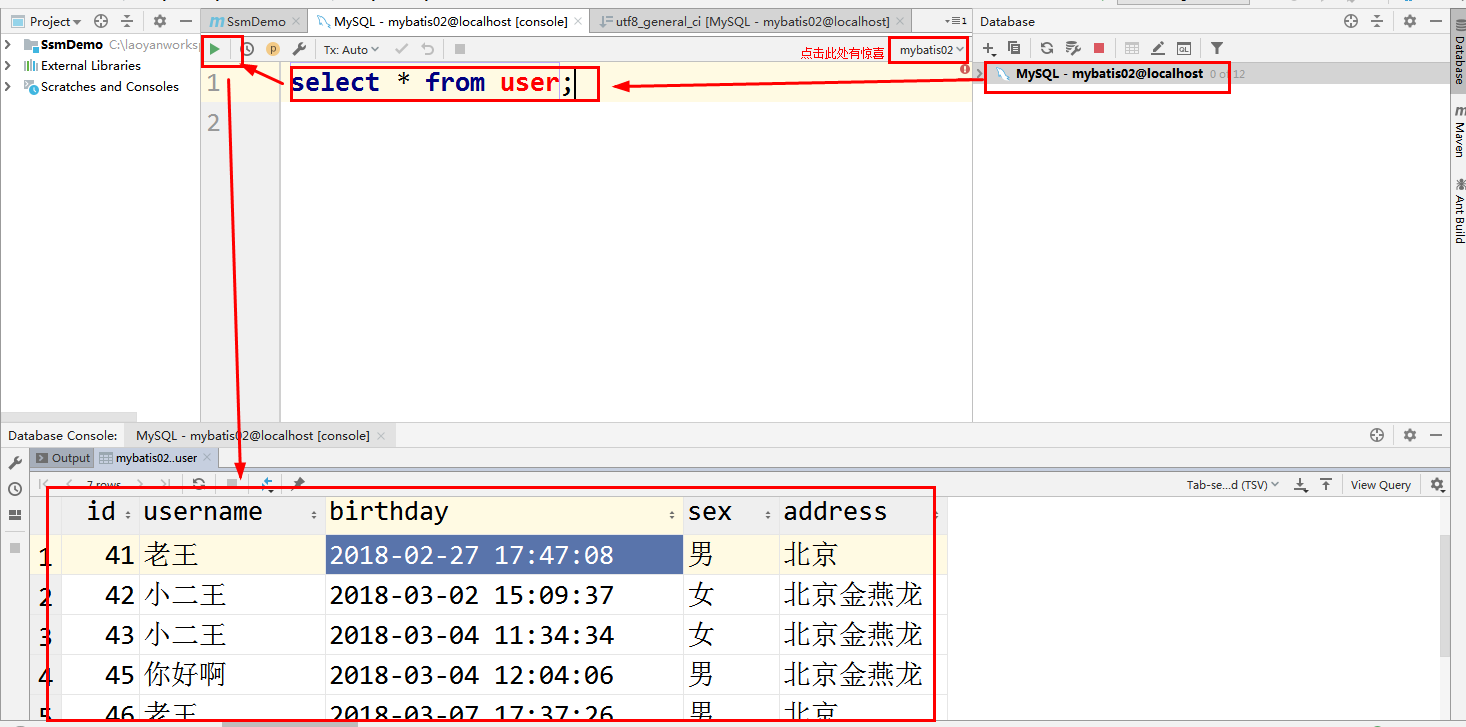Click the pencil edit data source icon

pos(1159,47)
